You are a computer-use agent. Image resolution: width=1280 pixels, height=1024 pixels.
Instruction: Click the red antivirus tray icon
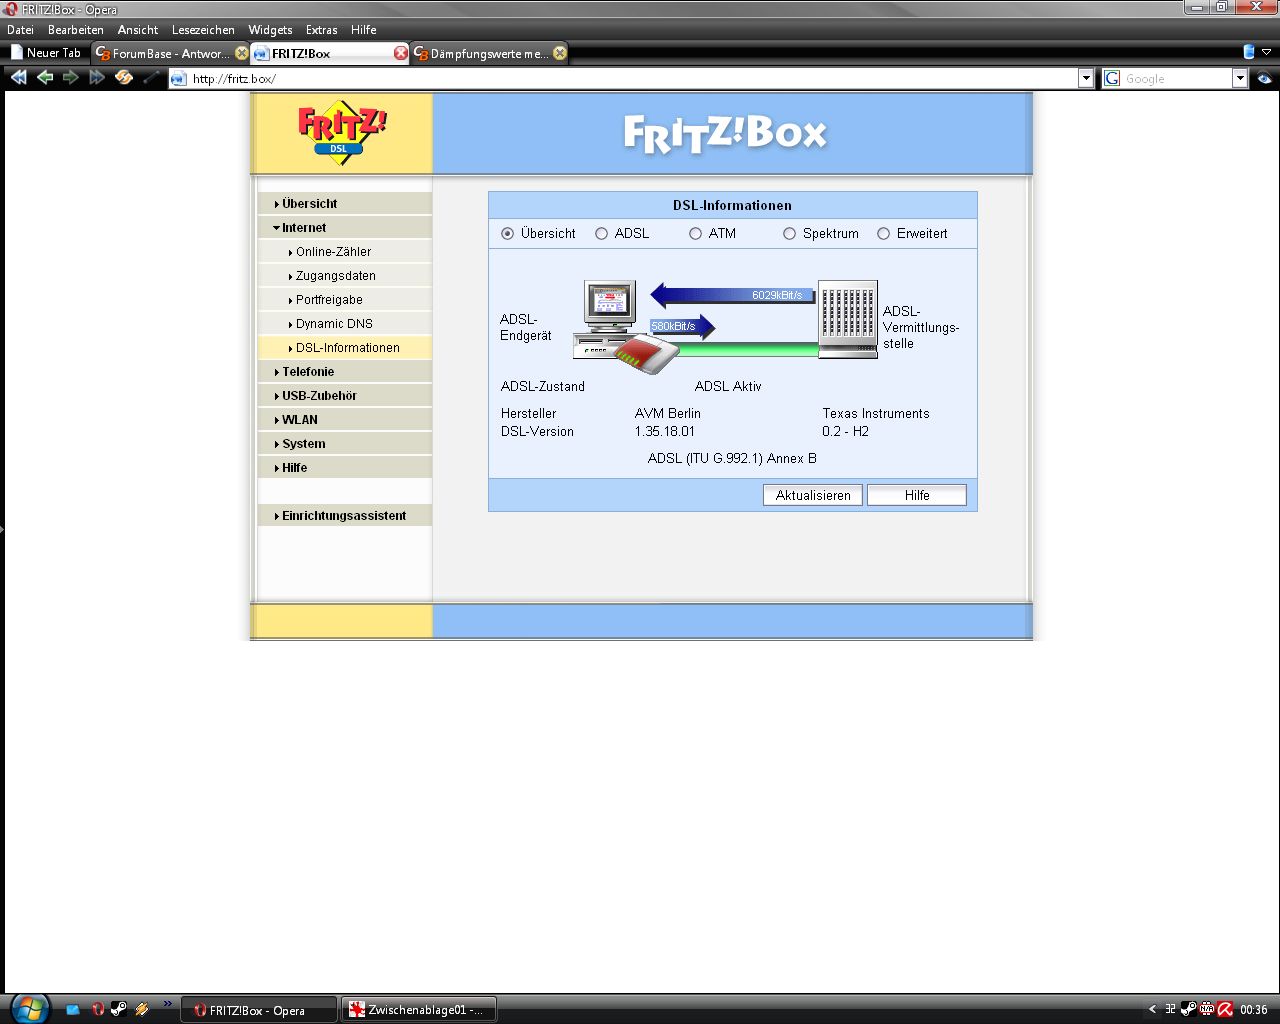coord(1225,1009)
